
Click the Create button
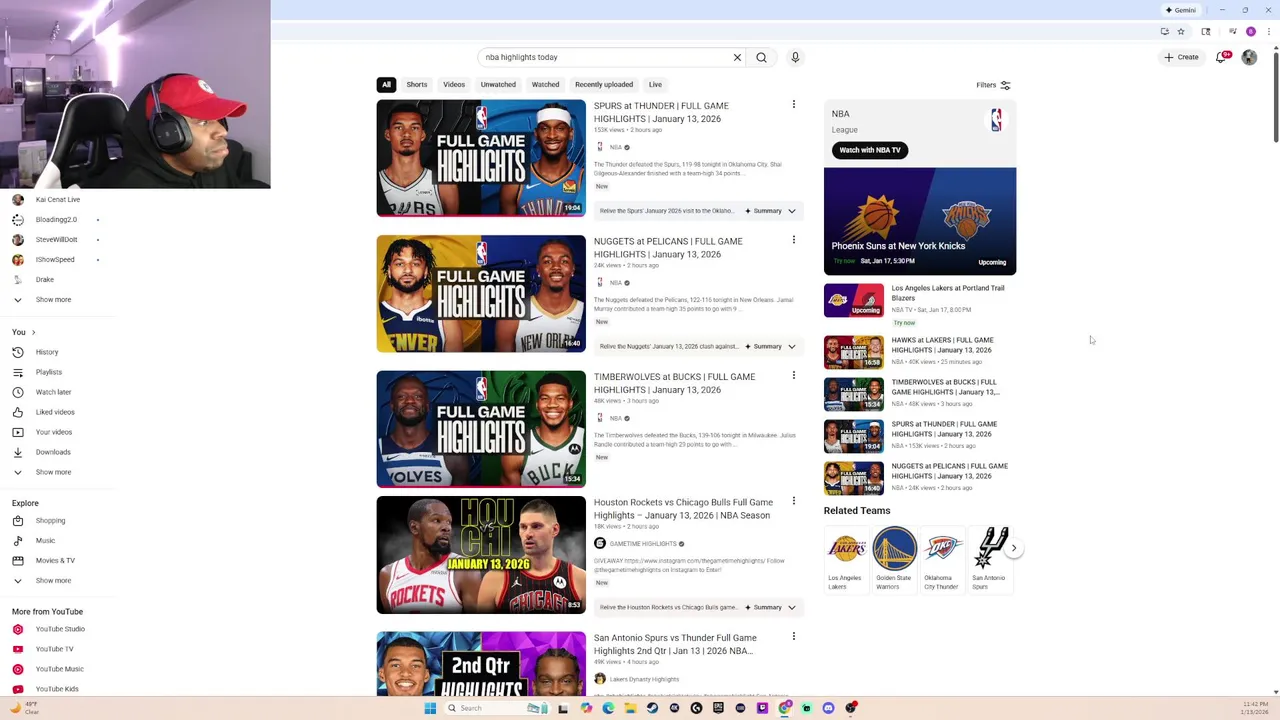point(1181,57)
